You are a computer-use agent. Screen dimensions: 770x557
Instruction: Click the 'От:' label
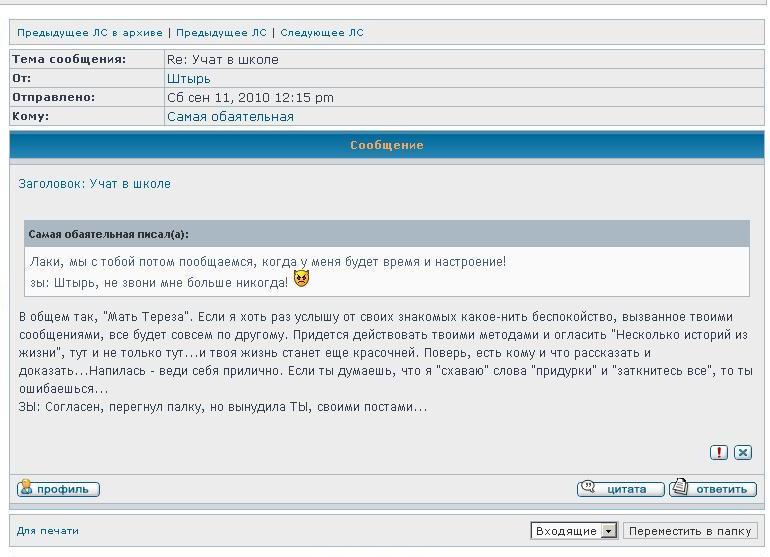pyautogui.click(x=22, y=78)
